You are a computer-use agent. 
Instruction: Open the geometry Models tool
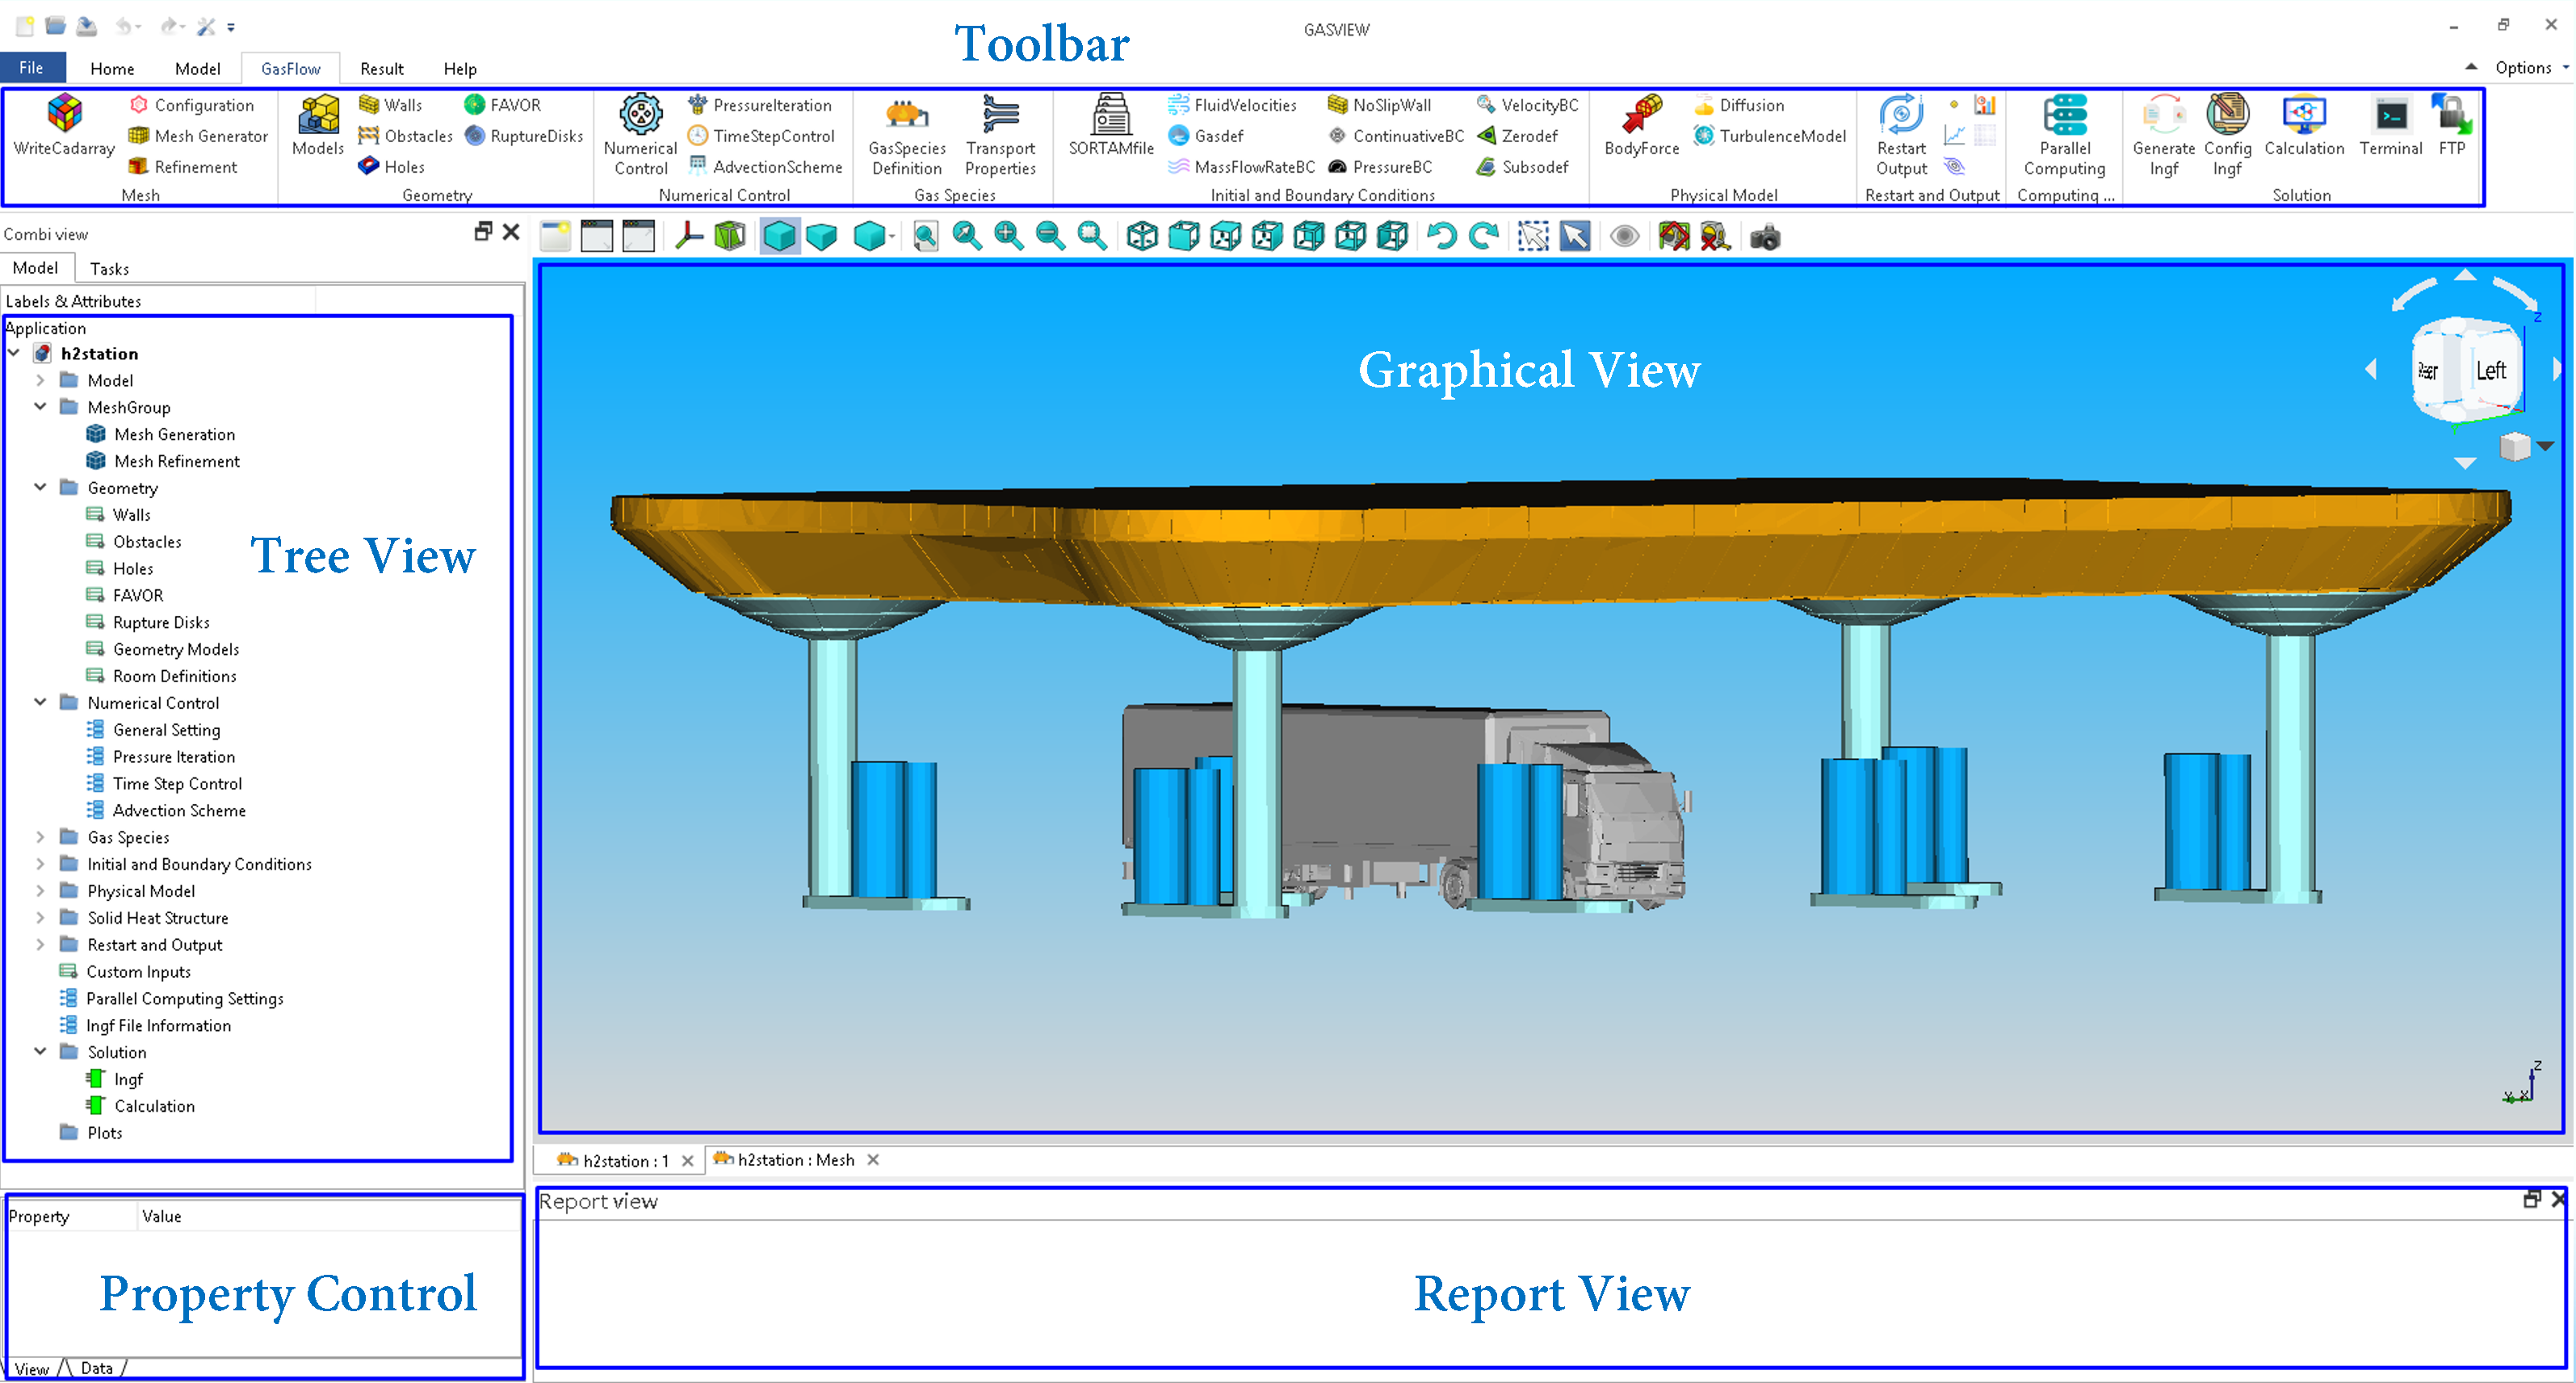point(318,126)
